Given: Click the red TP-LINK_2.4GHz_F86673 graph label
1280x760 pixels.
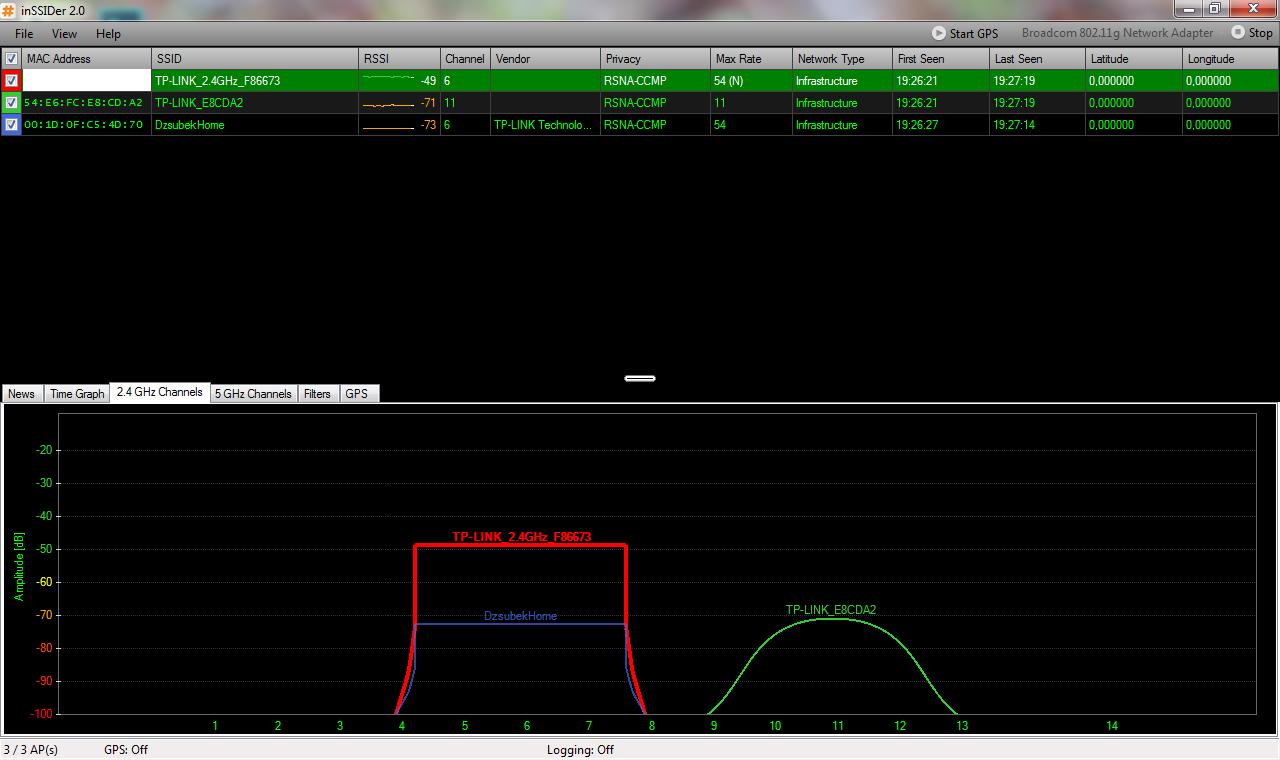Looking at the screenshot, I should [521, 537].
